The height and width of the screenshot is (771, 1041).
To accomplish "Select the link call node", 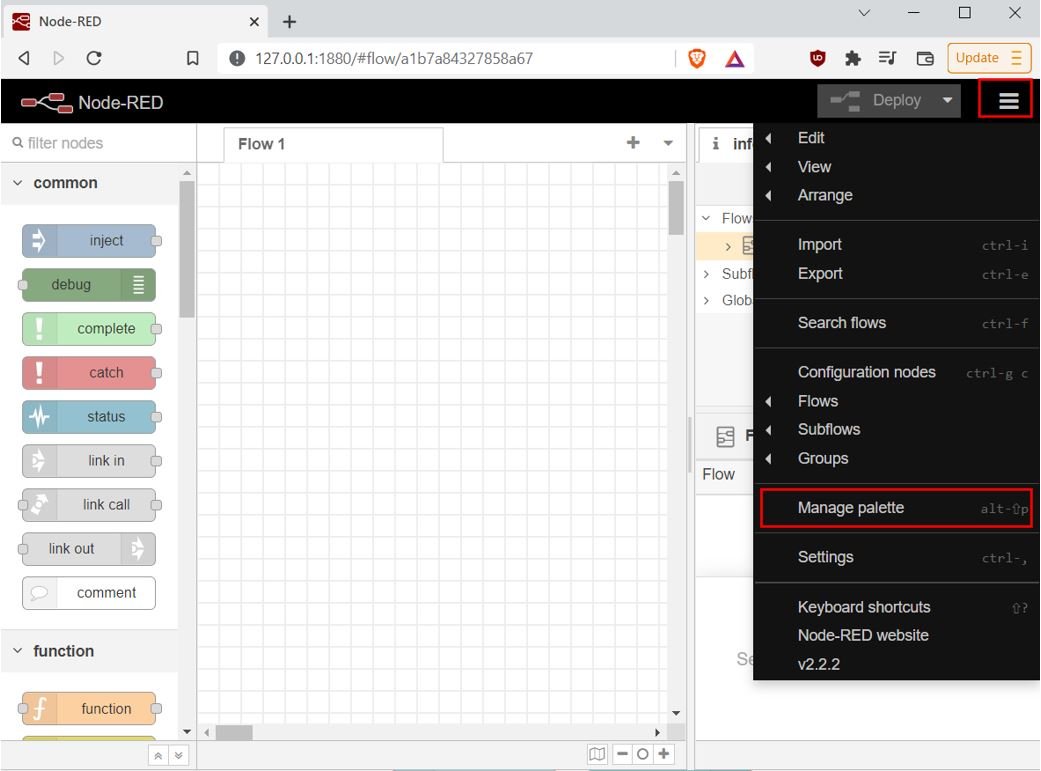I will coord(90,504).
